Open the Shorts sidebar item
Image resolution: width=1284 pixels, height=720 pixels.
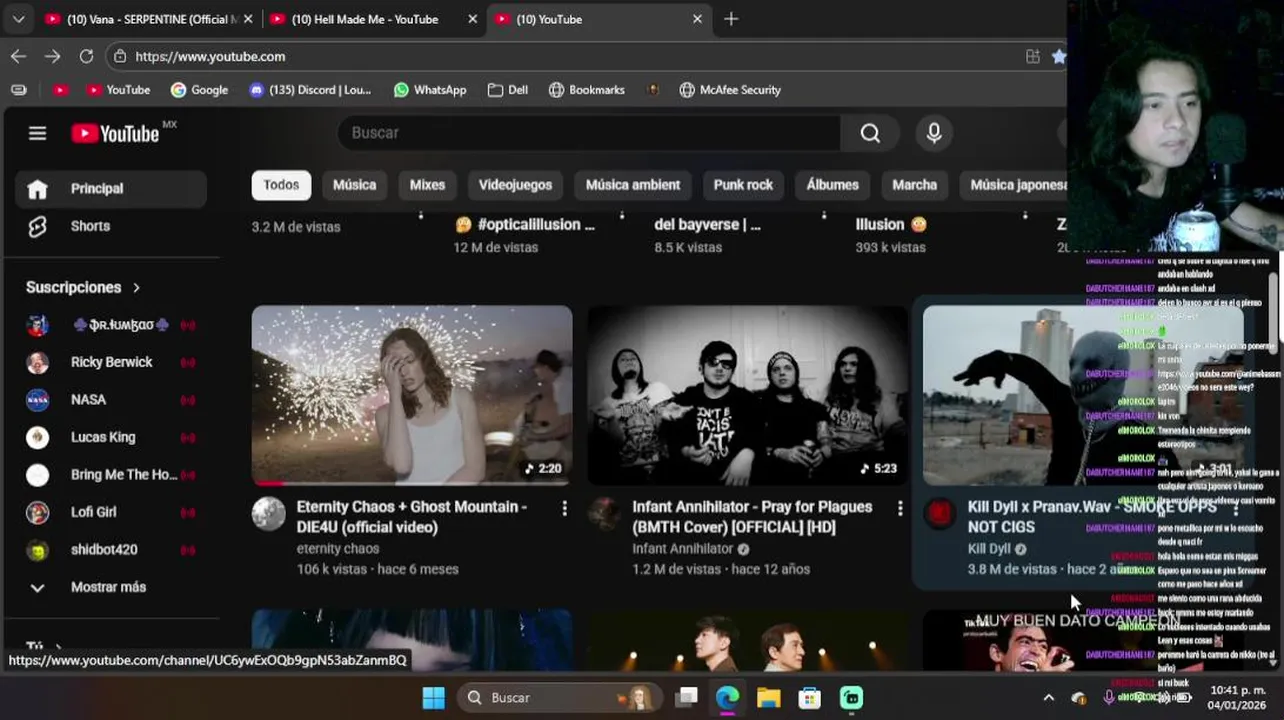click(111, 226)
